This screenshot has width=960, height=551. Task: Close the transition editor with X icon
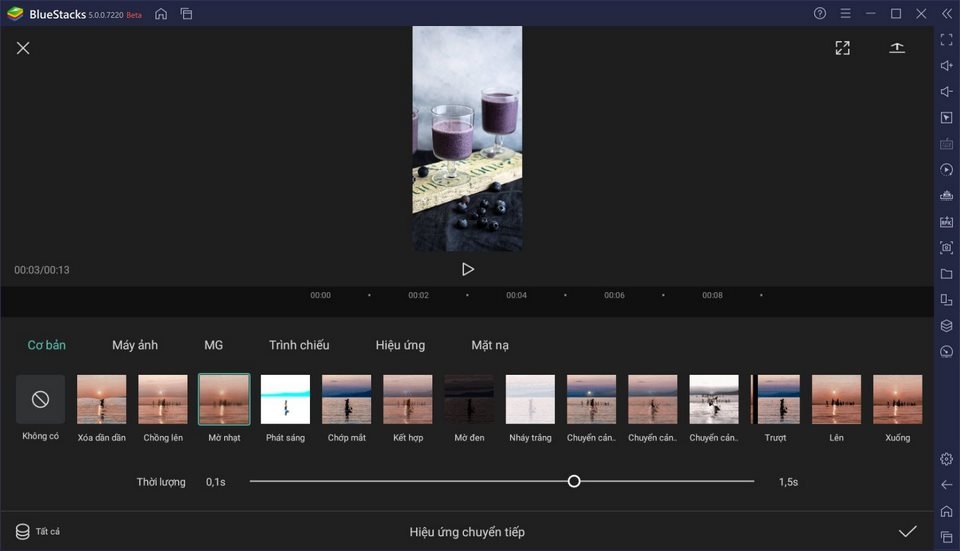pos(23,48)
